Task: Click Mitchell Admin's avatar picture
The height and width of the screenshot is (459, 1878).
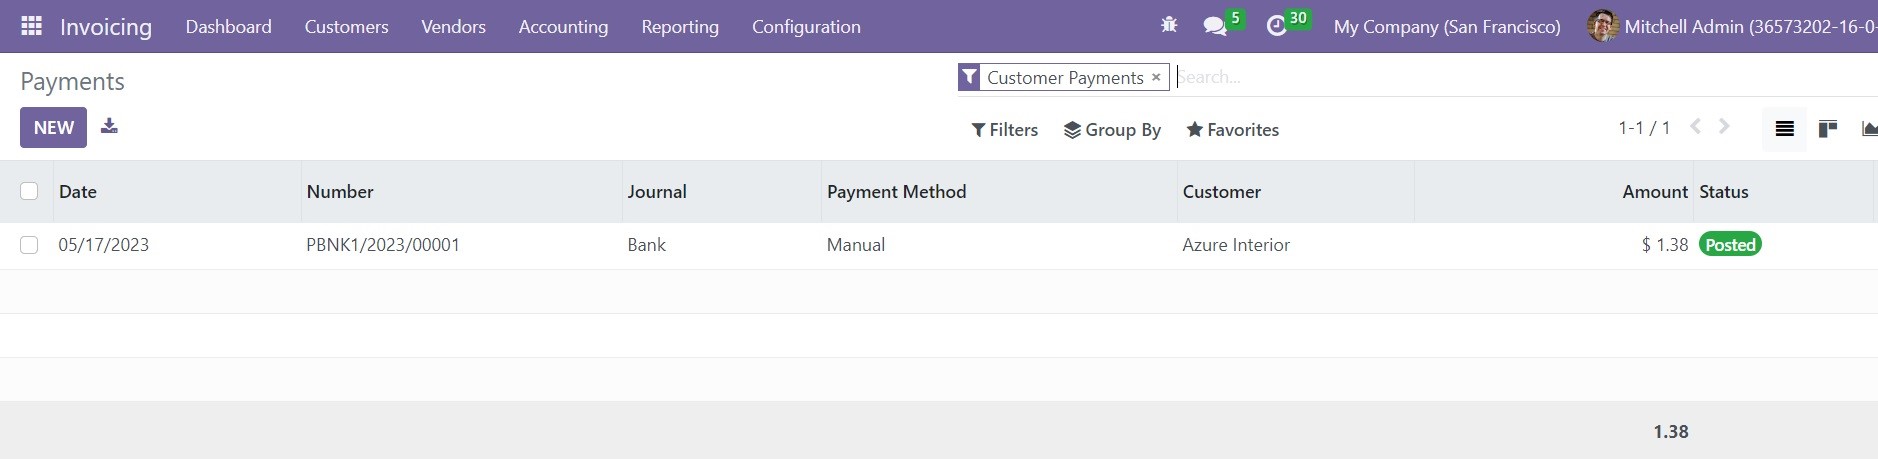Action: (1602, 26)
